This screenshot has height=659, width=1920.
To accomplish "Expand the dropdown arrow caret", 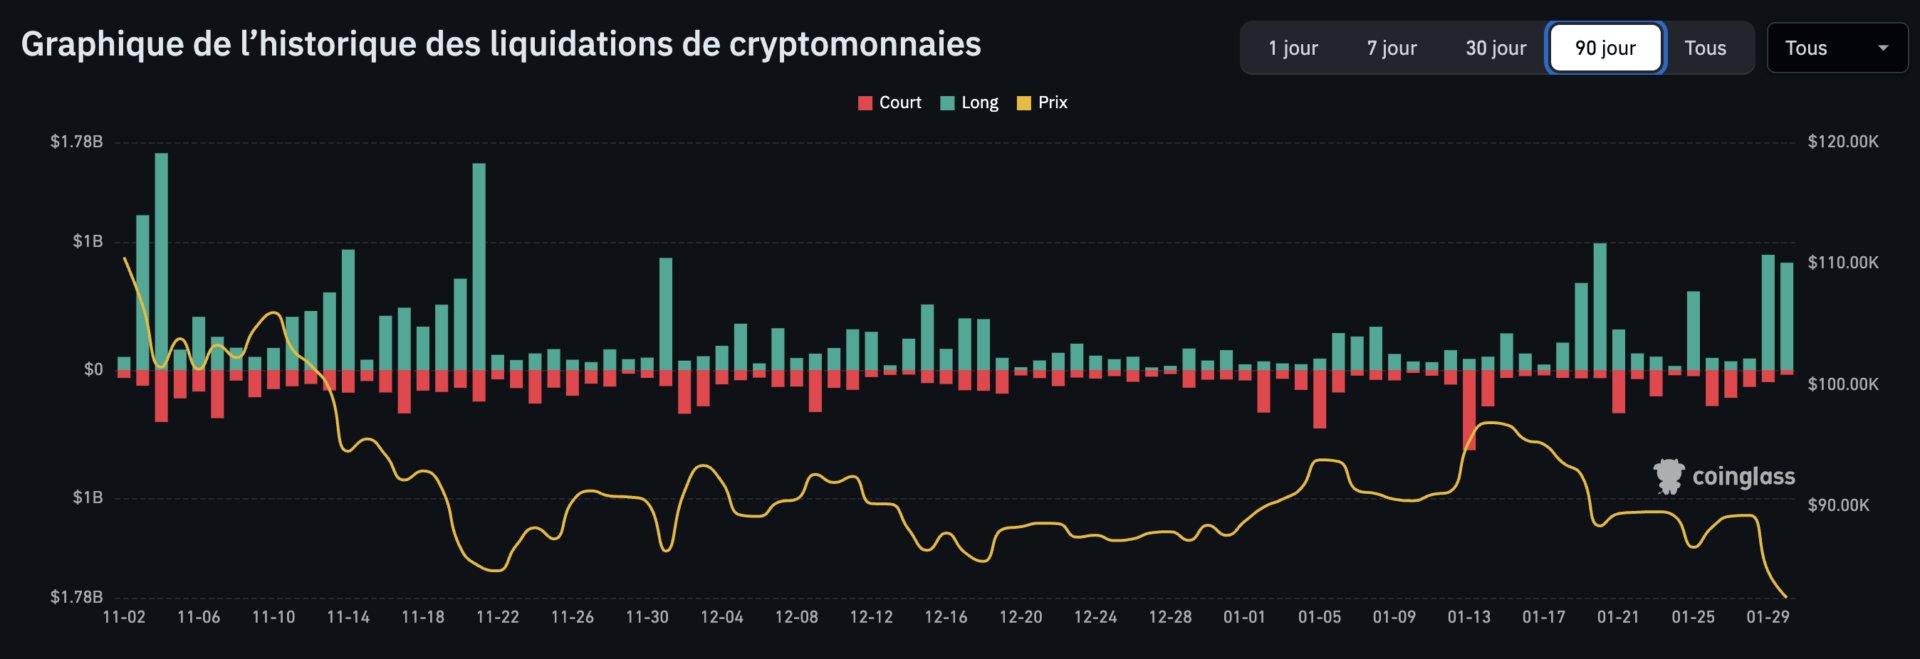I will point(1883,48).
